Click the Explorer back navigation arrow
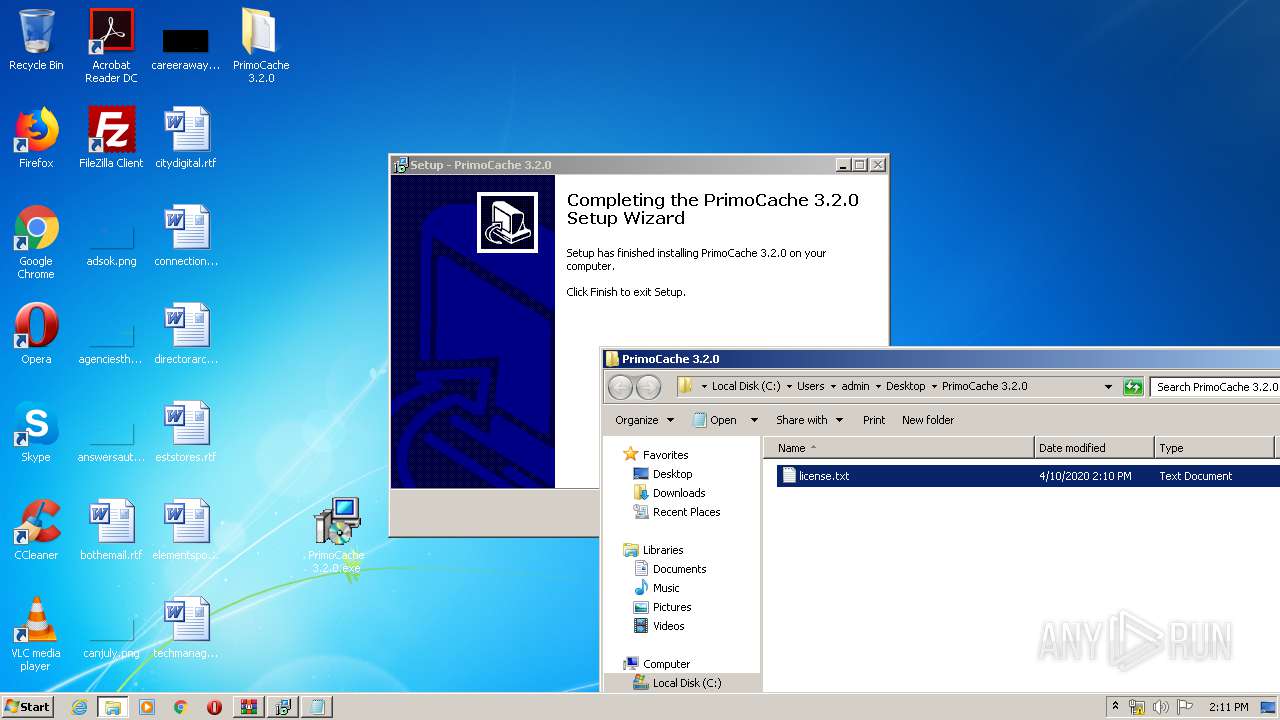1280x720 pixels. [620, 387]
